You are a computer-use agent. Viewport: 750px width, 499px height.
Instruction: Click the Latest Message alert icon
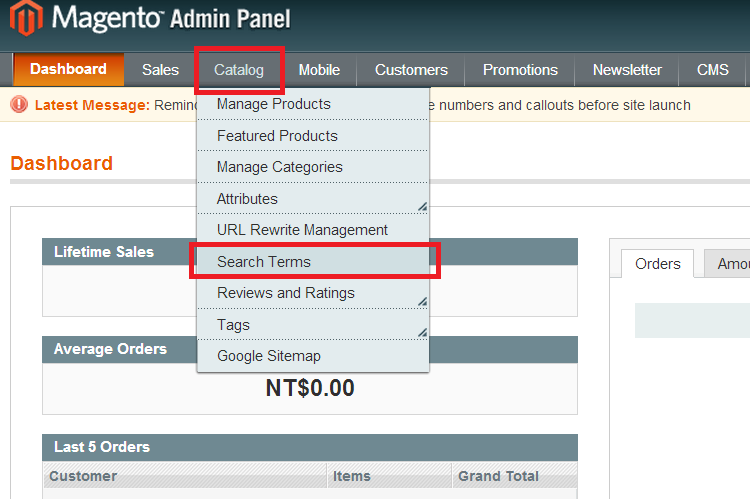tap(19, 105)
